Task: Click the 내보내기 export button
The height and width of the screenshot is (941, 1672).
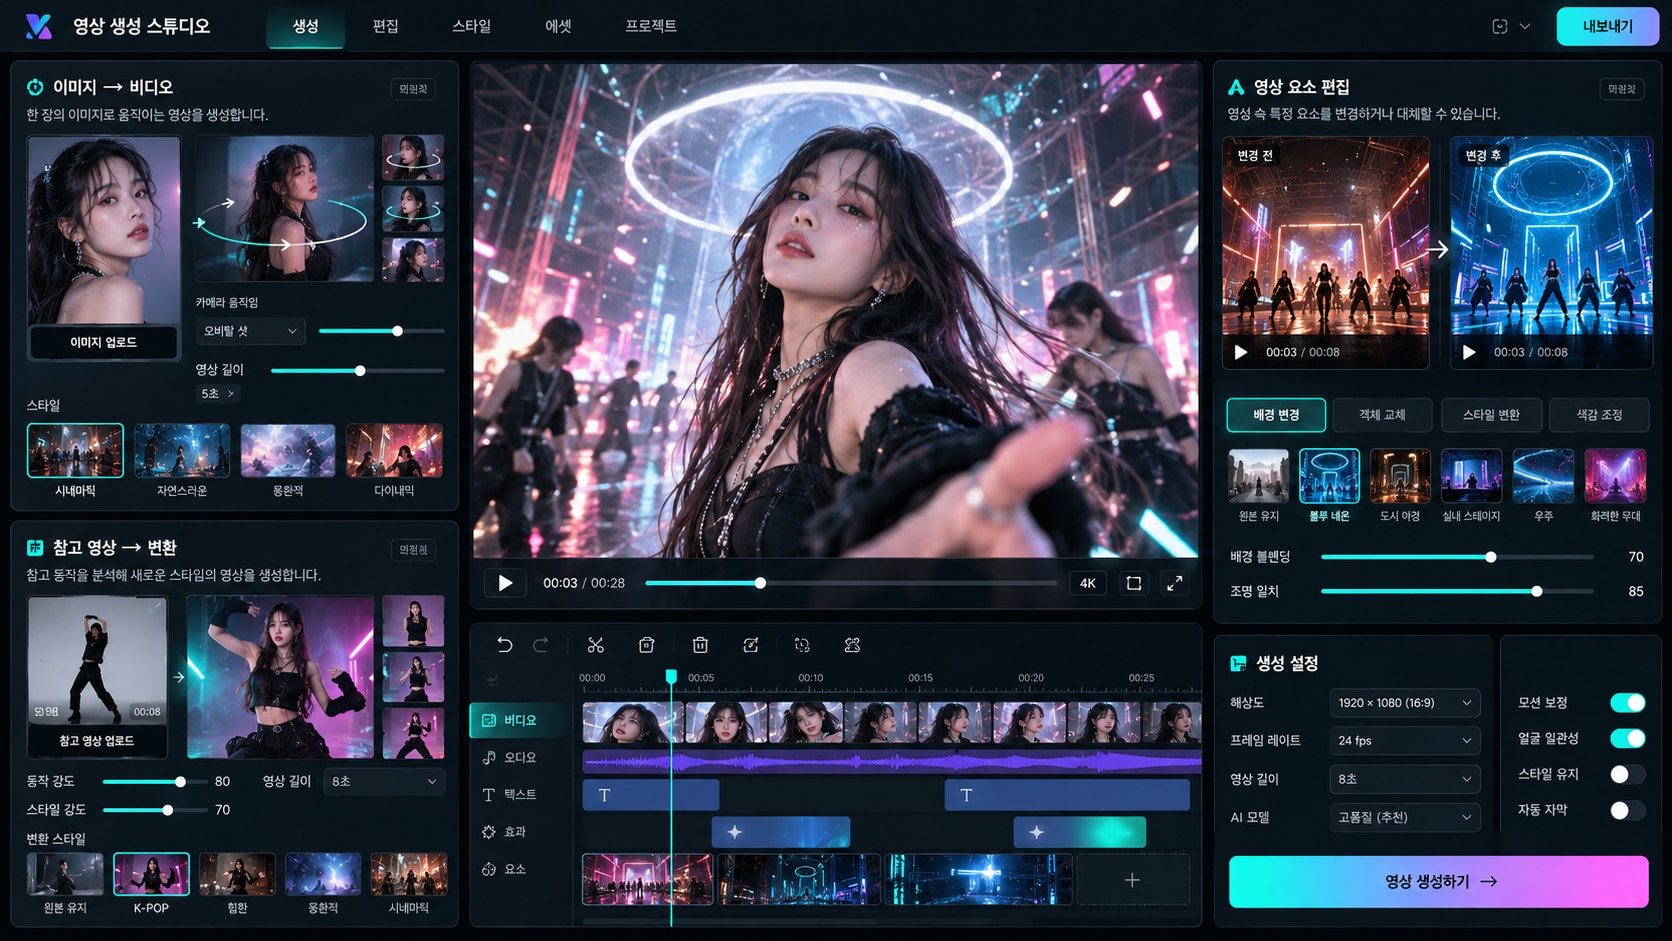Action: [x=1607, y=27]
